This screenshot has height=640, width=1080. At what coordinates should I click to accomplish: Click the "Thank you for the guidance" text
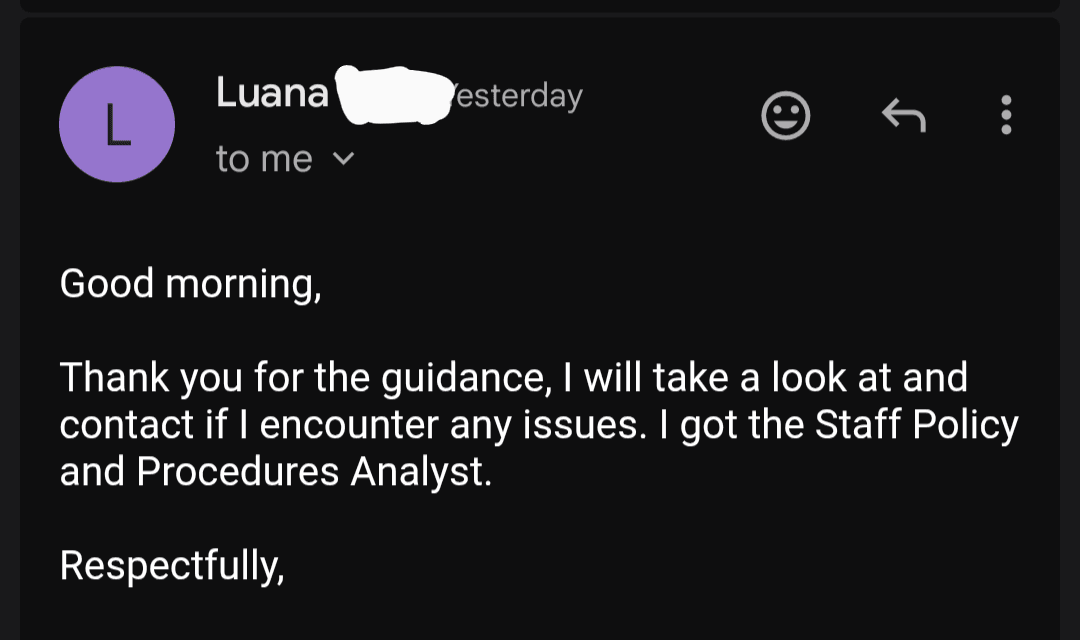coord(302,378)
